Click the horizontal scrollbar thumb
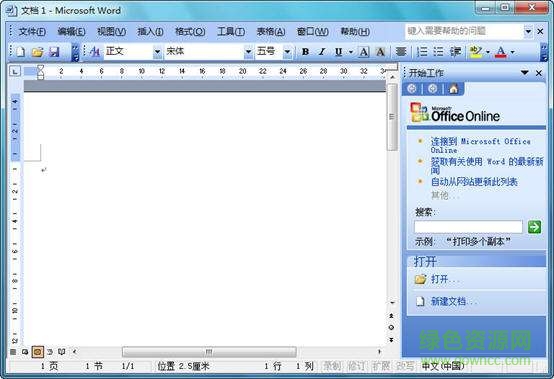 coord(209,352)
